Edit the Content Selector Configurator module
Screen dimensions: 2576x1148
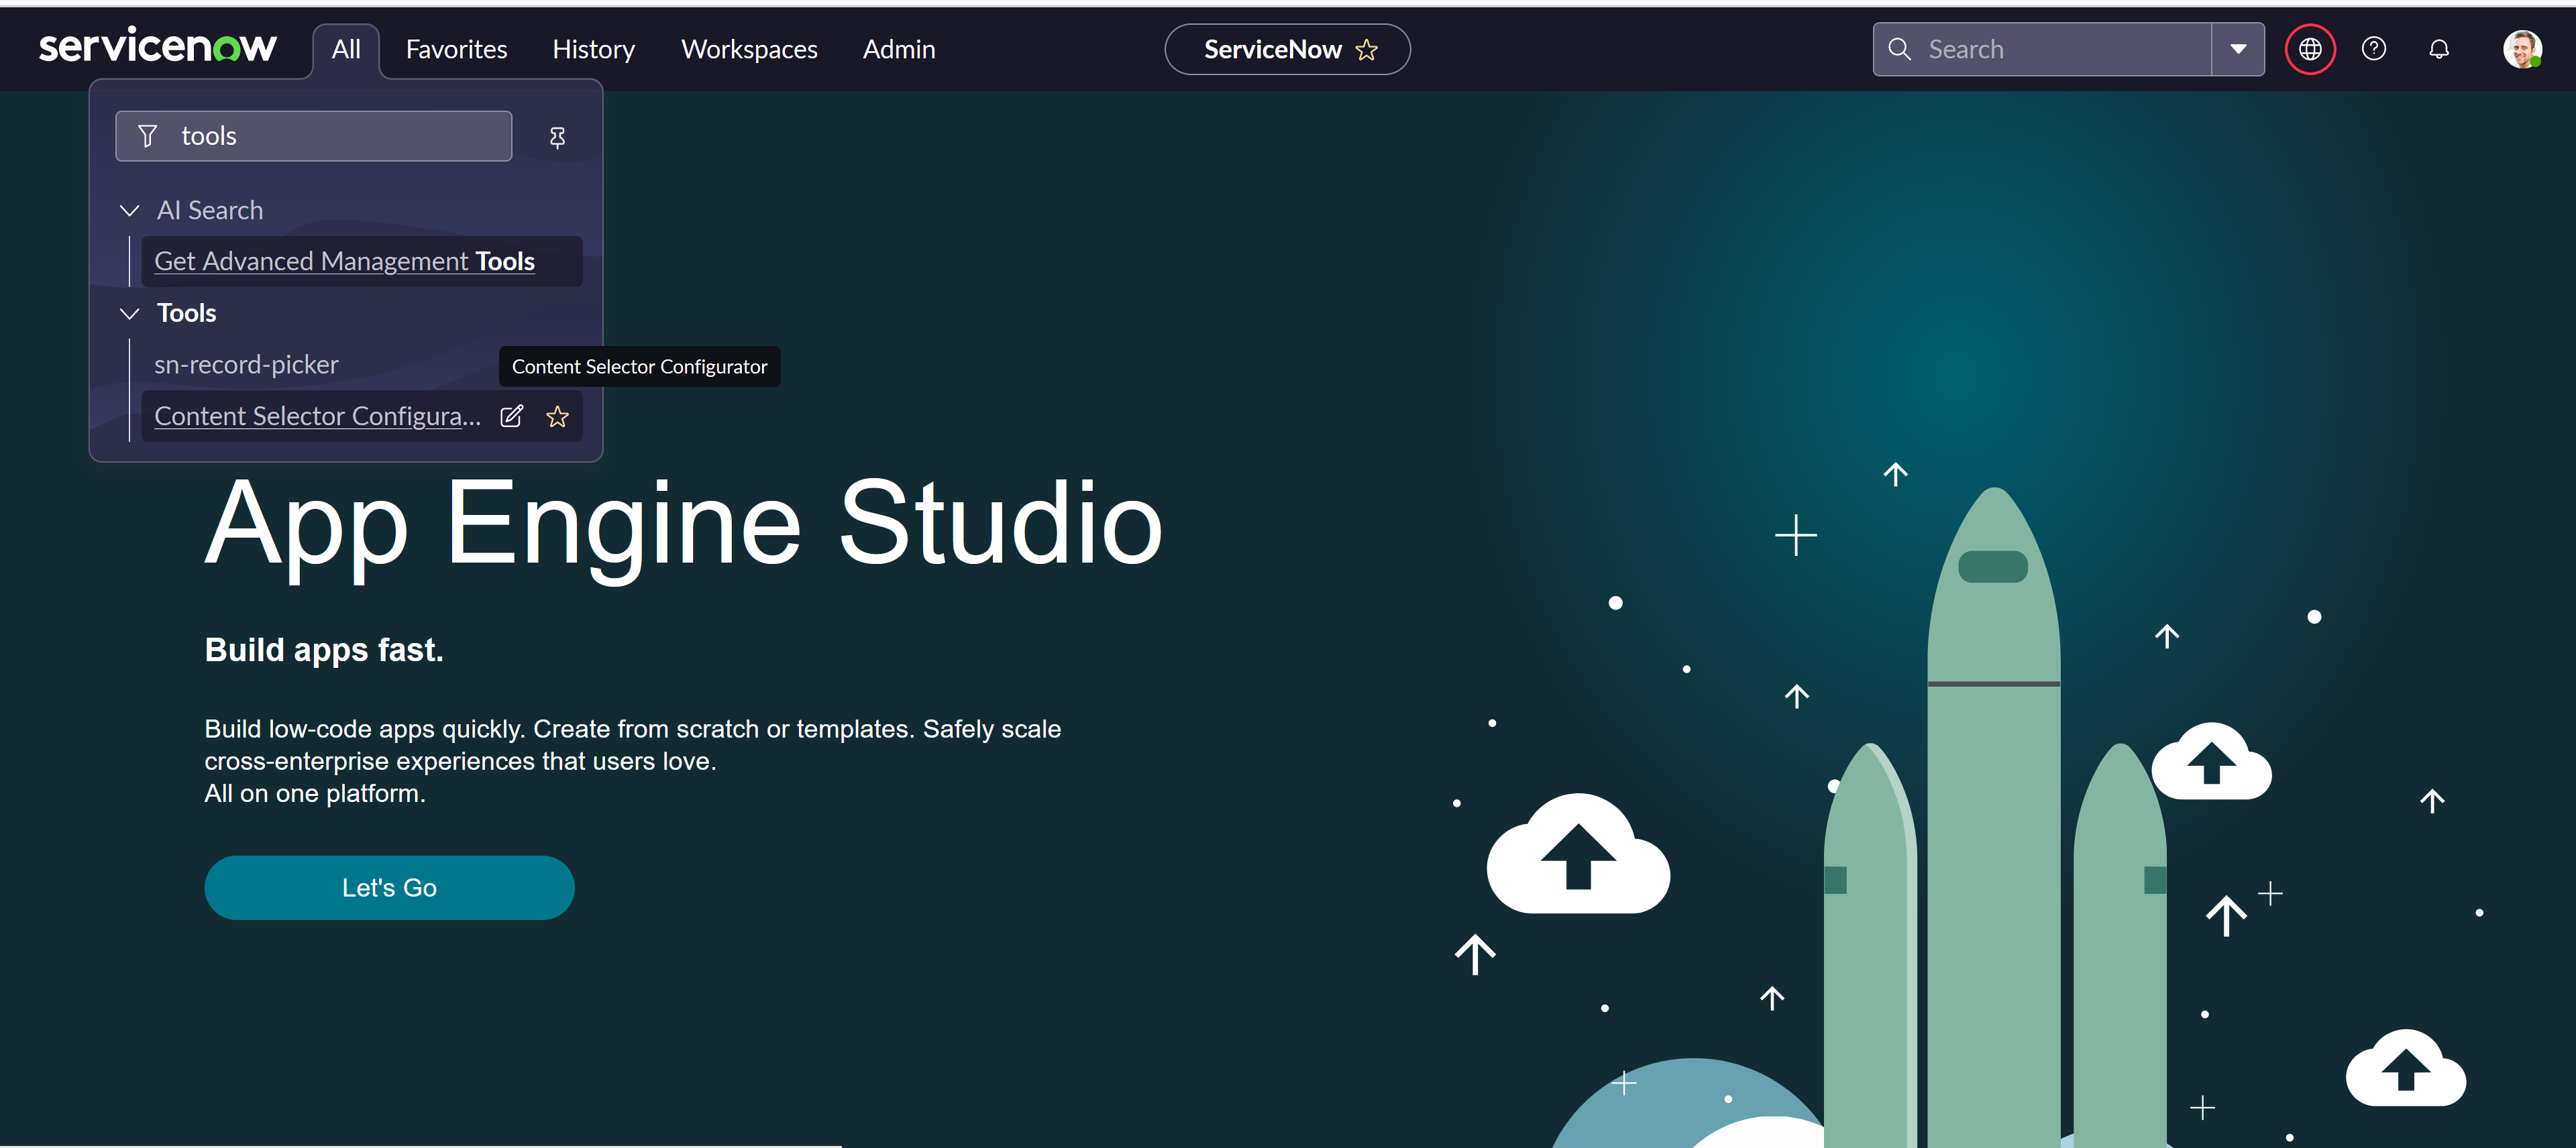click(x=511, y=416)
